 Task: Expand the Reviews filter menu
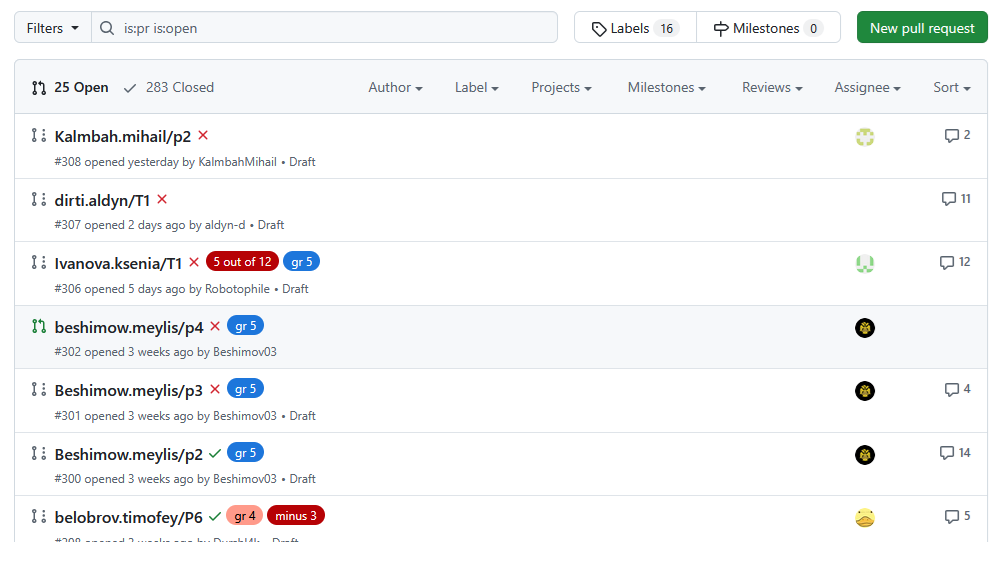pyautogui.click(x=772, y=88)
